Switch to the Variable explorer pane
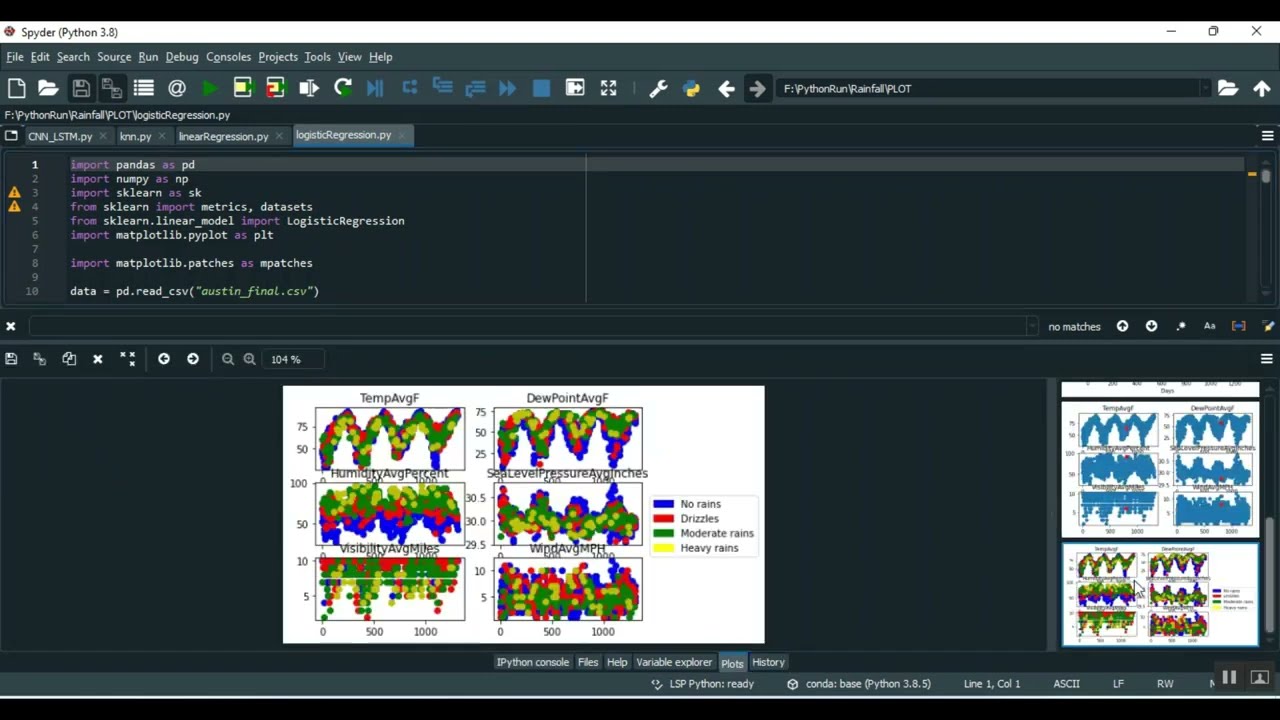 [674, 662]
